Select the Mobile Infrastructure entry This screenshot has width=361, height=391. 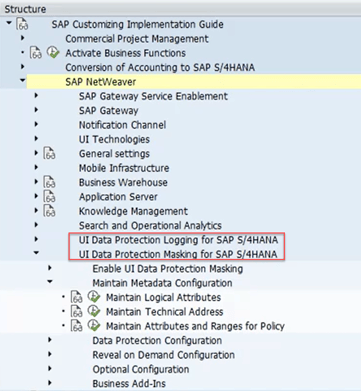point(124,168)
